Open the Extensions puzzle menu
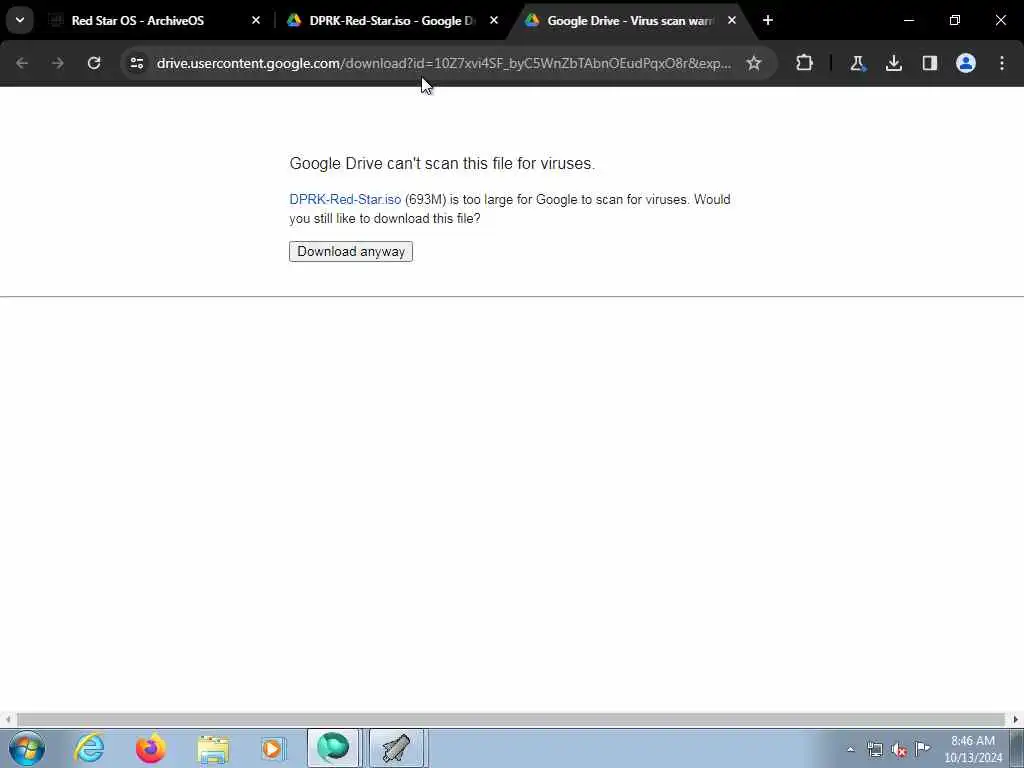This screenshot has width=1024, height=768. (805, 63)
